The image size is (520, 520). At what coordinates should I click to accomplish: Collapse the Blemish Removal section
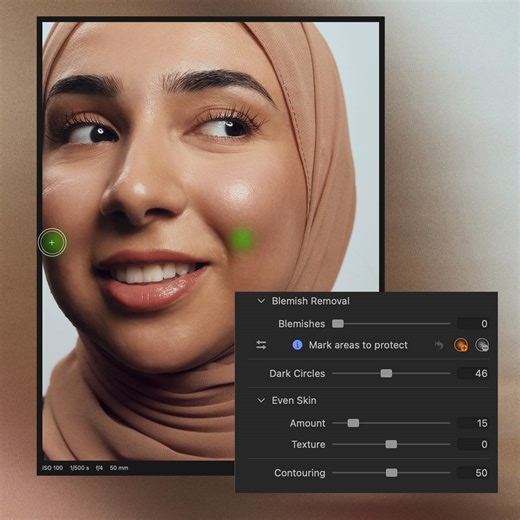[x=261, y=301]
